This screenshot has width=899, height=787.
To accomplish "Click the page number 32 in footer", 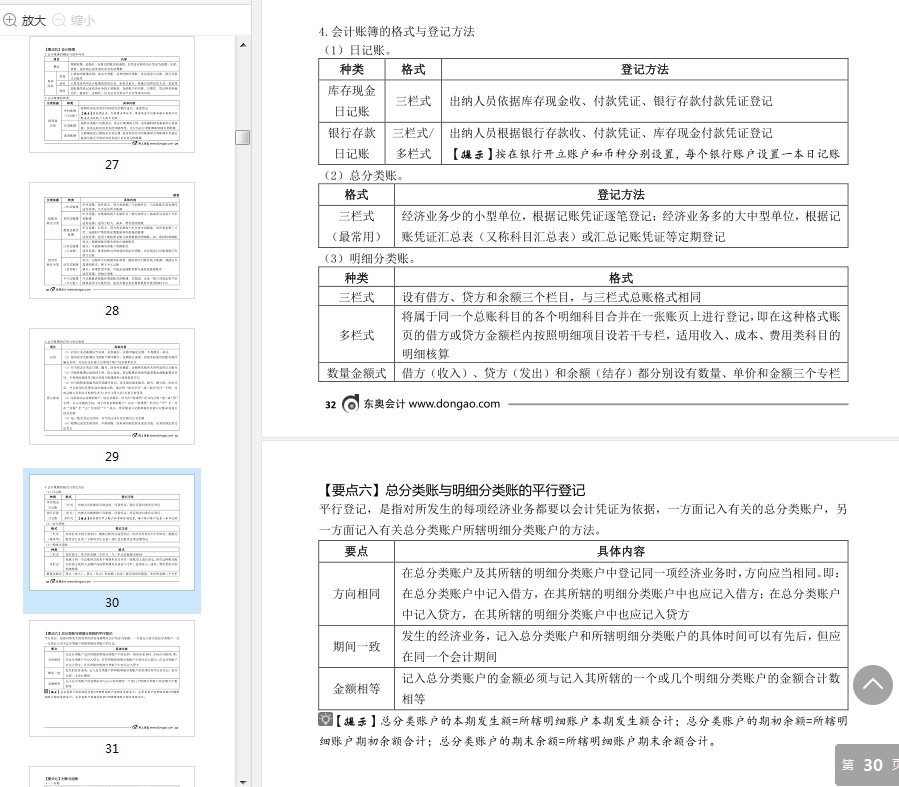I will 330,405.
